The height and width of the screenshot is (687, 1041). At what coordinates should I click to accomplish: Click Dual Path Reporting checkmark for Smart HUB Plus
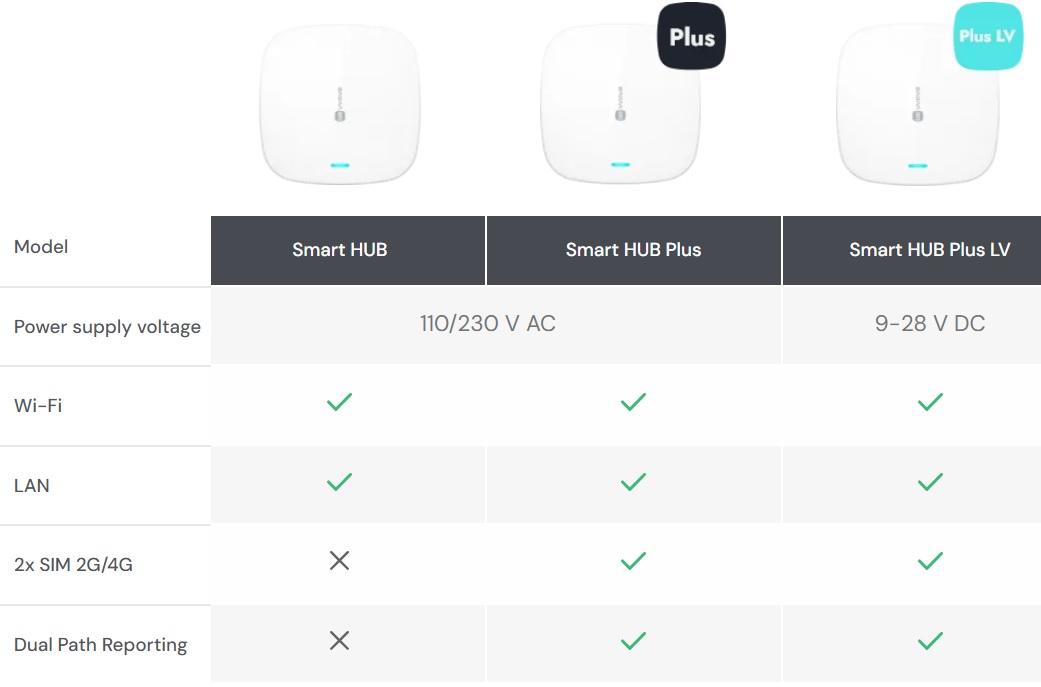point(633,641)
